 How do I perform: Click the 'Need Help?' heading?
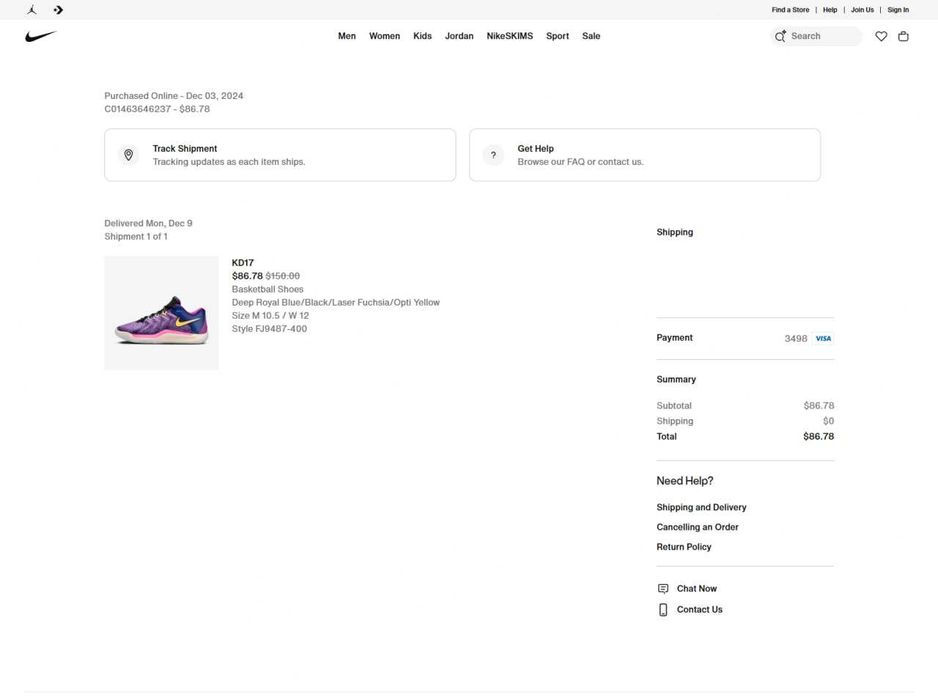coord(685,481)
